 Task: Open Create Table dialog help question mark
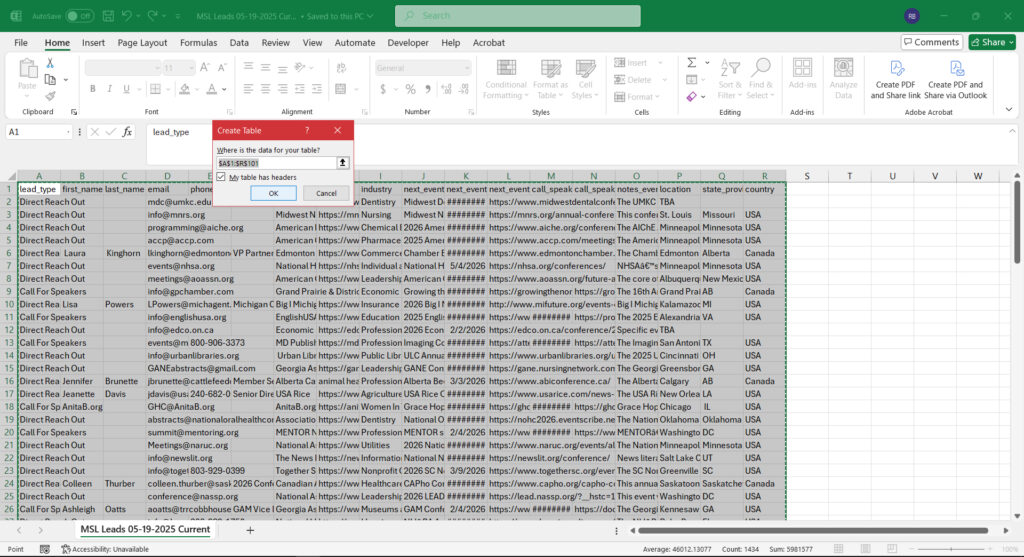point(307,131)
